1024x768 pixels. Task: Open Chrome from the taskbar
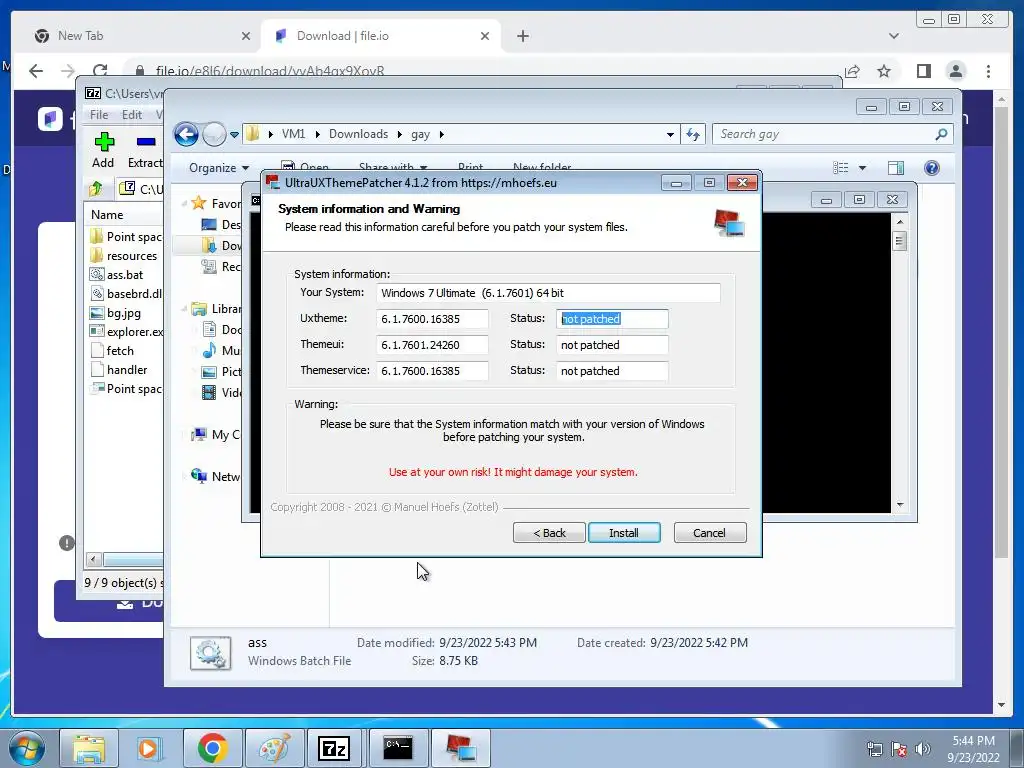(x=212, y=748)
